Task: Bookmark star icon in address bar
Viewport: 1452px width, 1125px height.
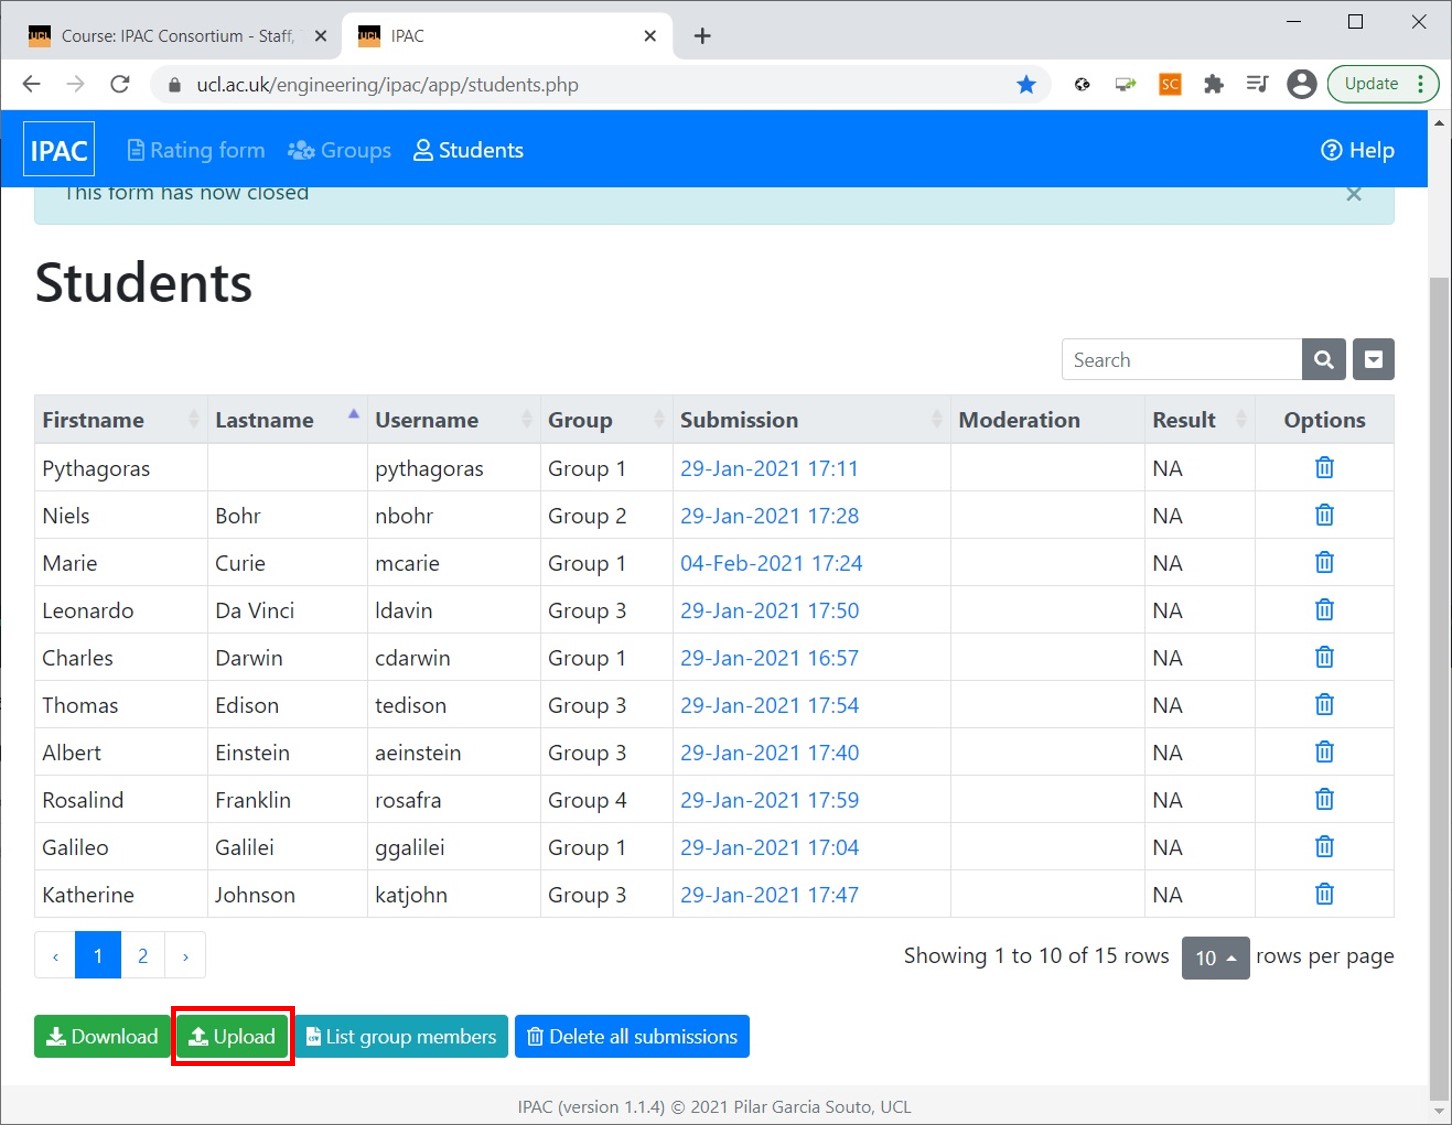Action: pyautogui.click(x=1026, y=84)
